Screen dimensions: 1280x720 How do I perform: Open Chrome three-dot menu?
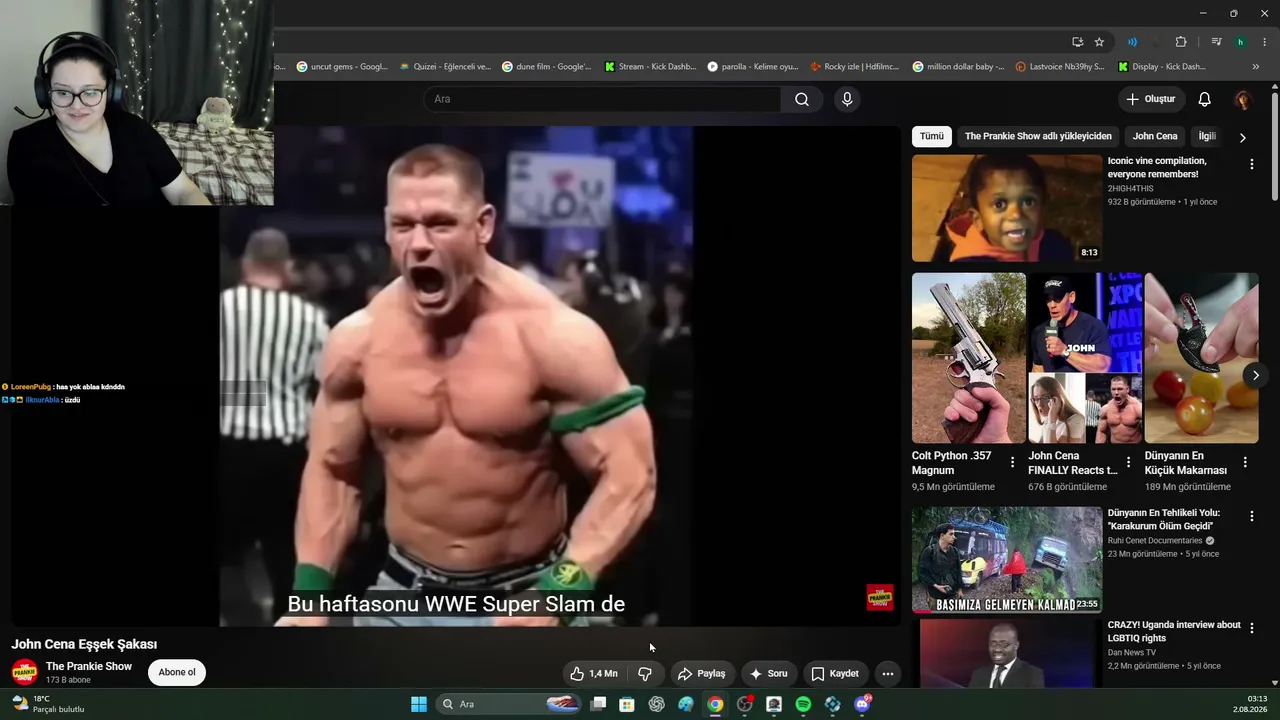click(1265, 42)
